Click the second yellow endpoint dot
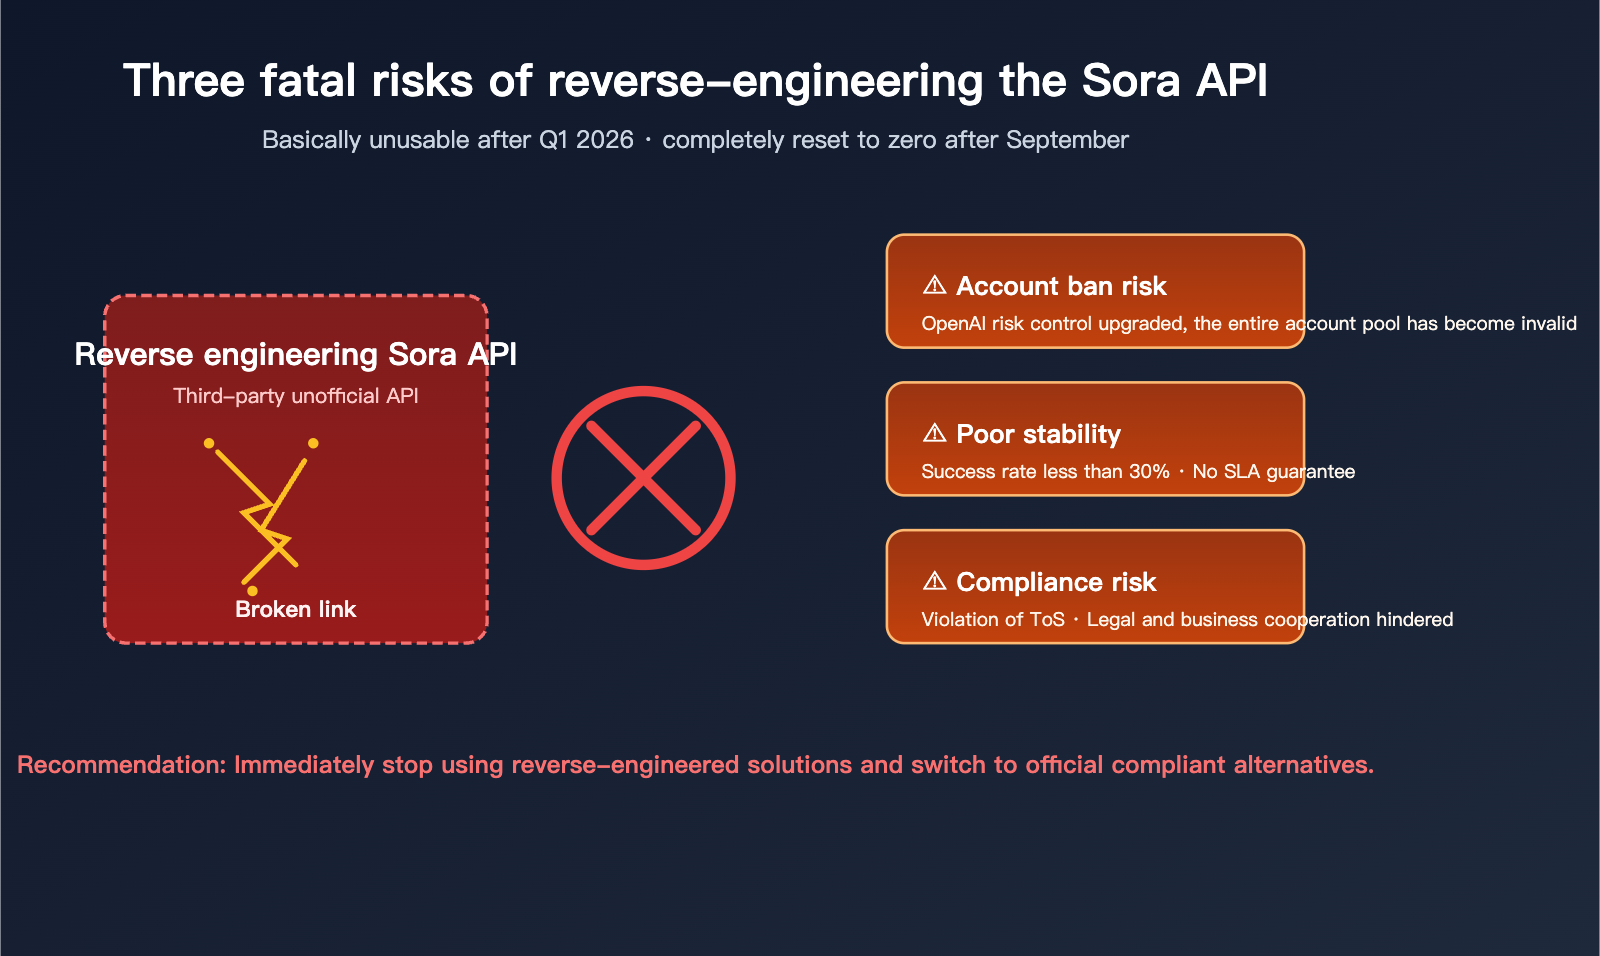Viewport: 1600px width, 956px height. [312, 442]
